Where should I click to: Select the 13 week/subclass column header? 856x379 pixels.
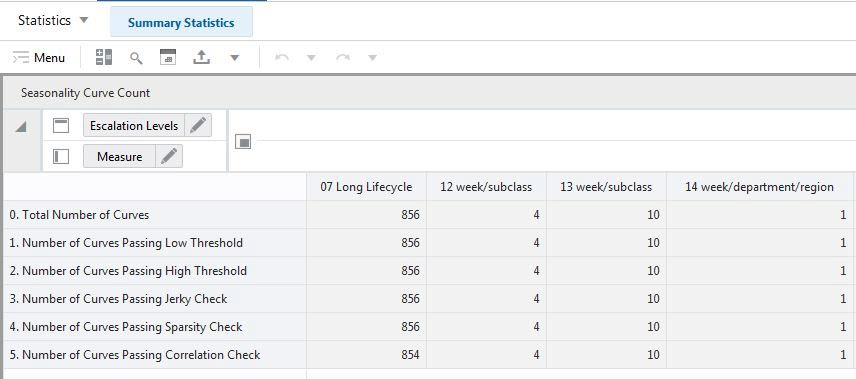[606, 187]
